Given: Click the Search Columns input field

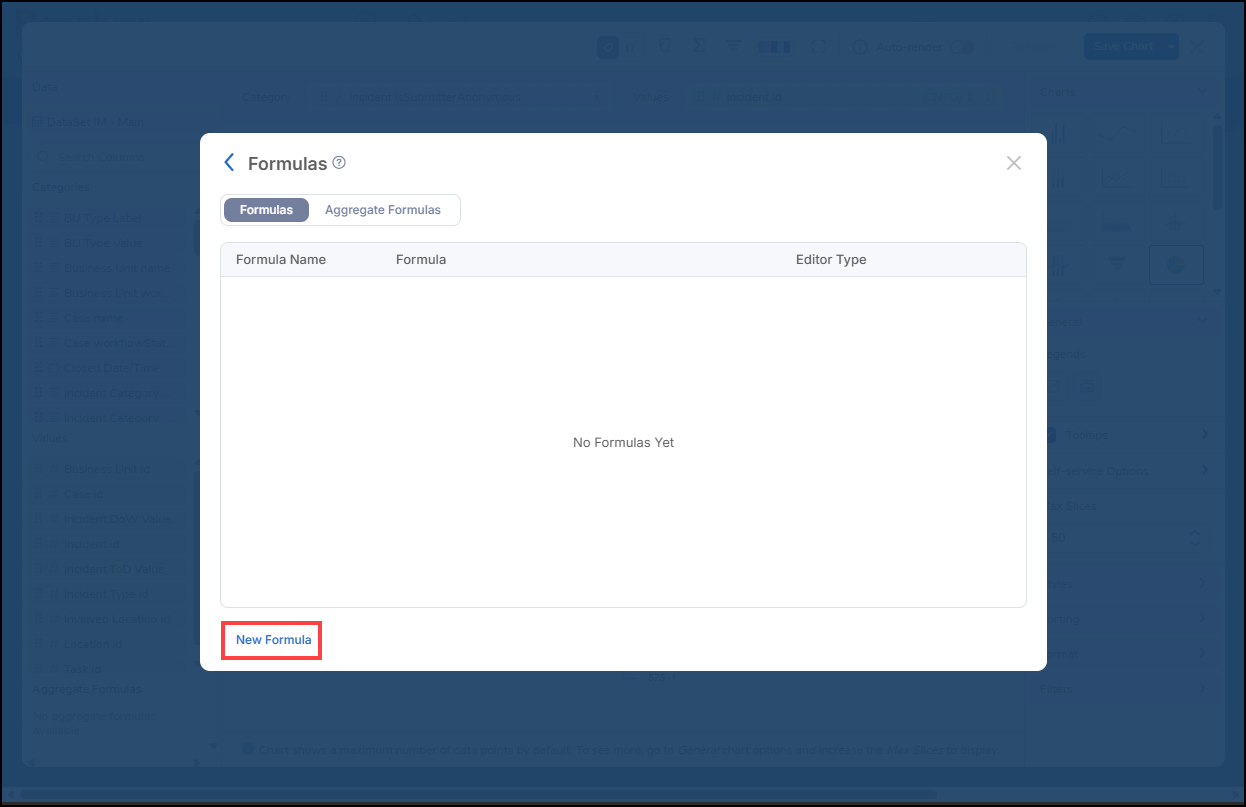Looking at the screenshot, I should (115, 158).
